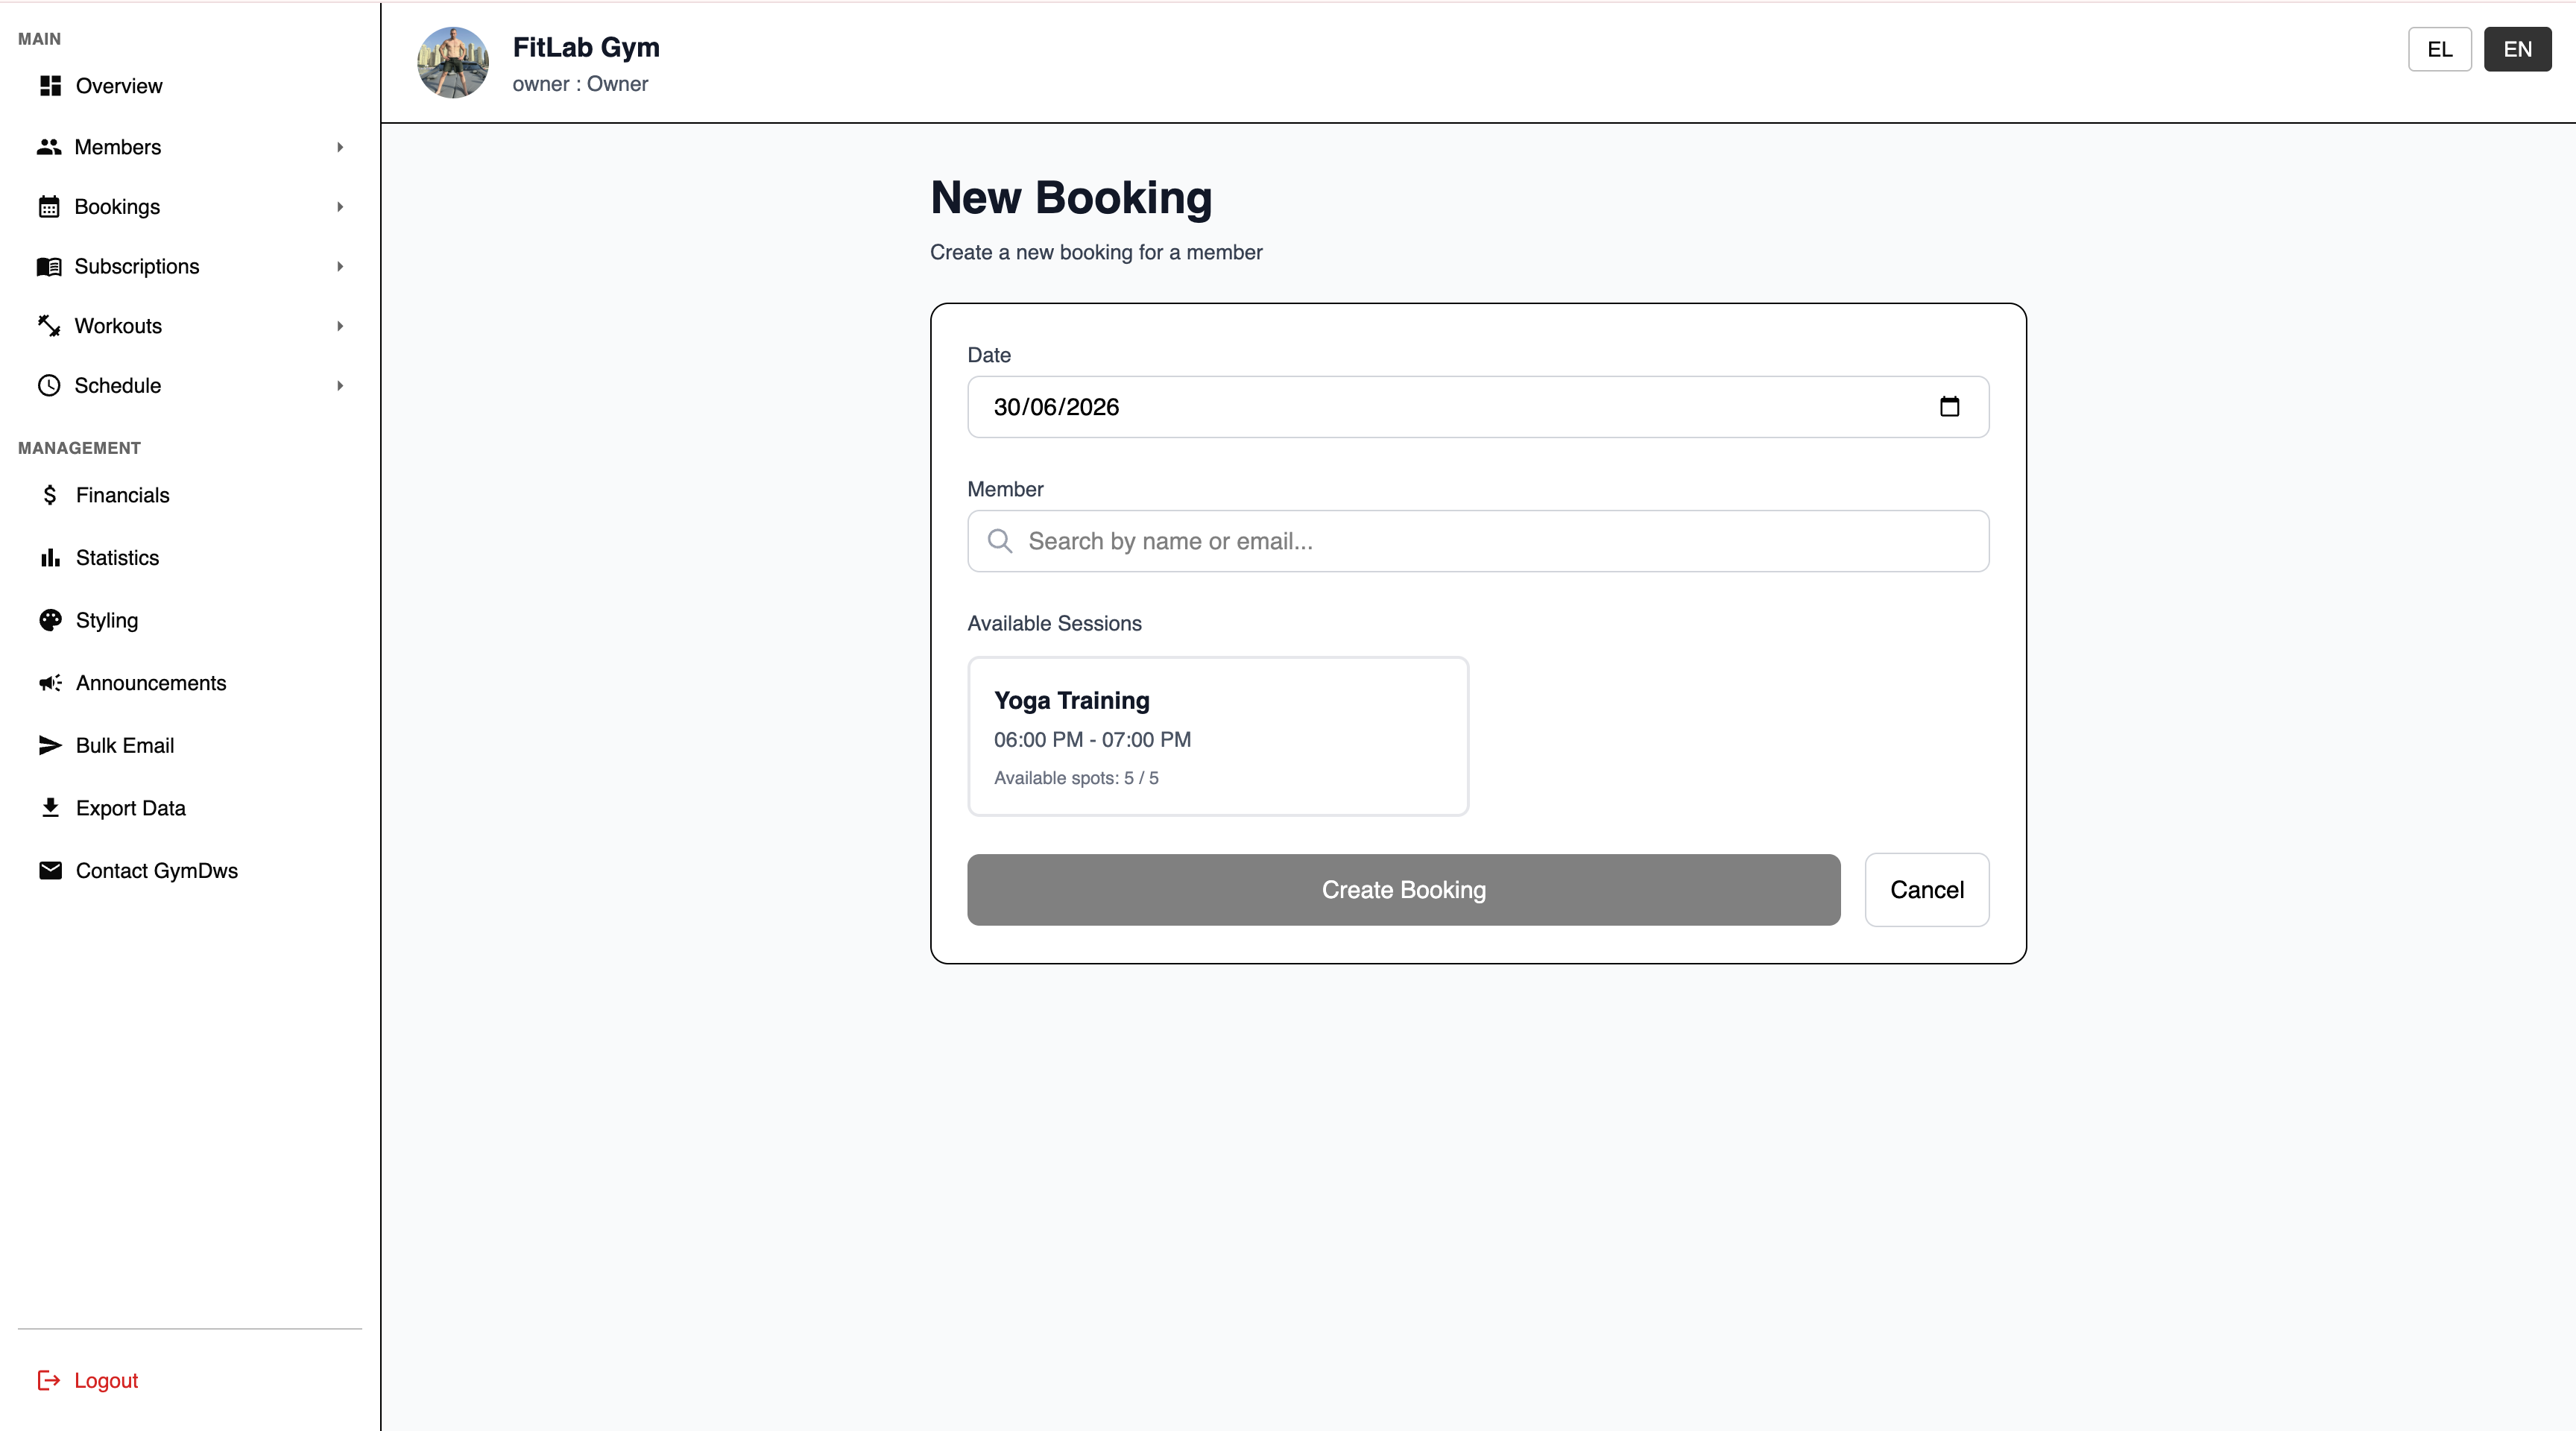The height and width of the screenshot is (1431, 2576).
Task: Select Contact GymDws in the sidebar
Action: point(190,871)
